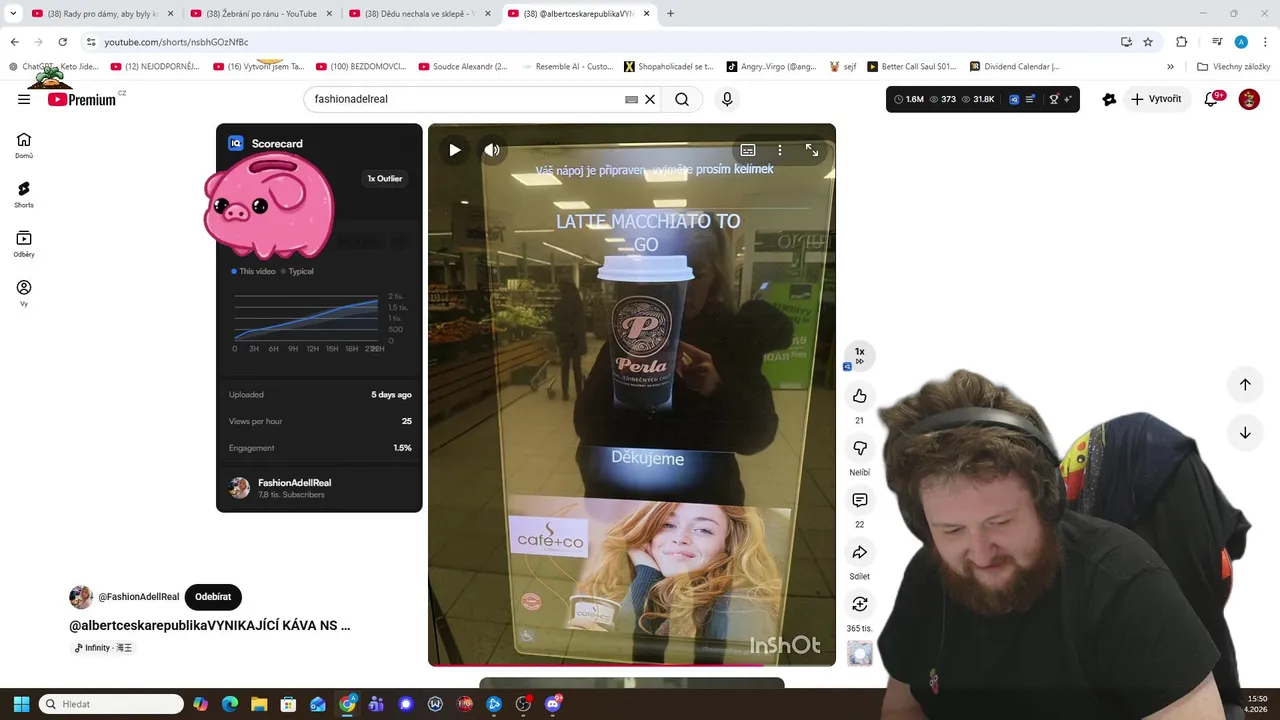The width and height of the screenshot is (1280, 720).
Task: Bookmark this page with the star
Action: [x=1148, y=42]
